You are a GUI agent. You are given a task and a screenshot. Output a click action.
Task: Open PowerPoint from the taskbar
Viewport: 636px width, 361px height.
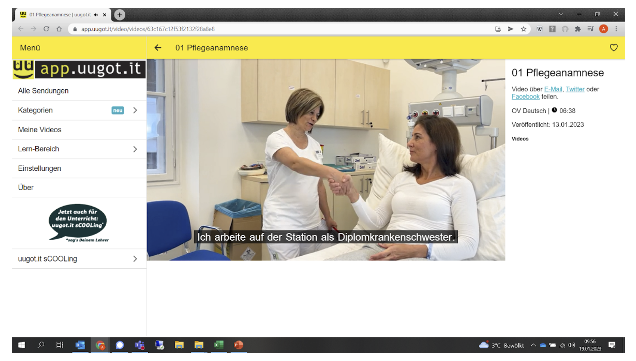(238, 345)
